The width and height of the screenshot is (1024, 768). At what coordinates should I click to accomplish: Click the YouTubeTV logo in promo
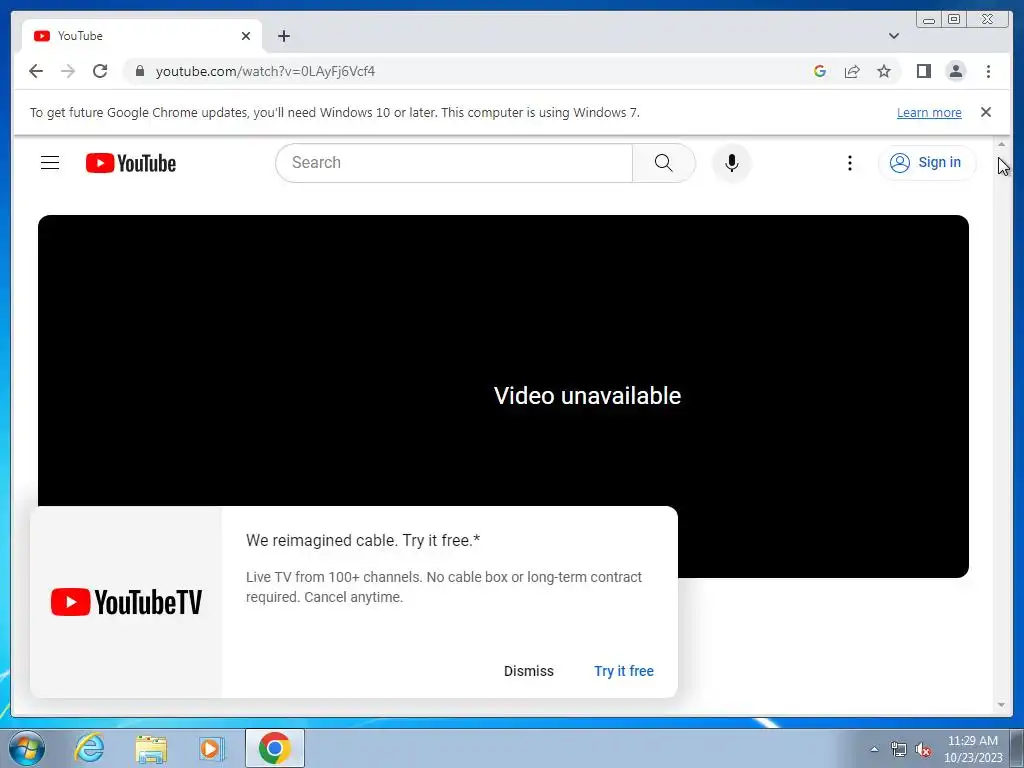(126, 601)
